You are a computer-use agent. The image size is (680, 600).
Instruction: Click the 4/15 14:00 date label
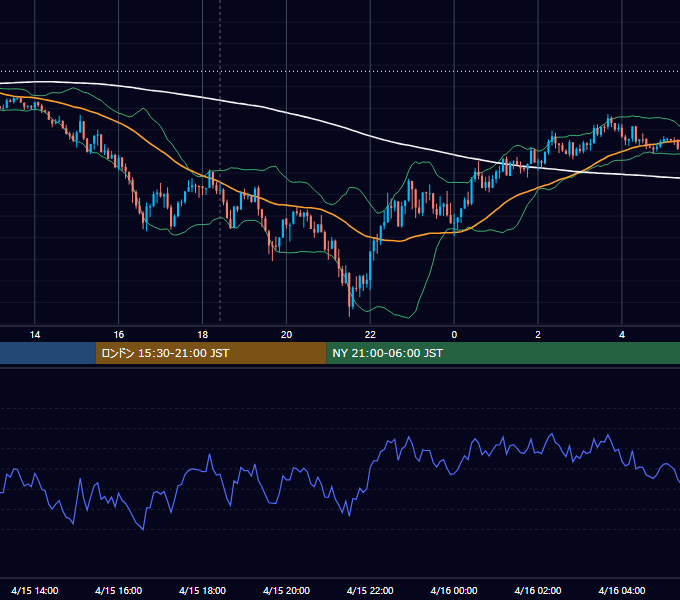[35, 590]
